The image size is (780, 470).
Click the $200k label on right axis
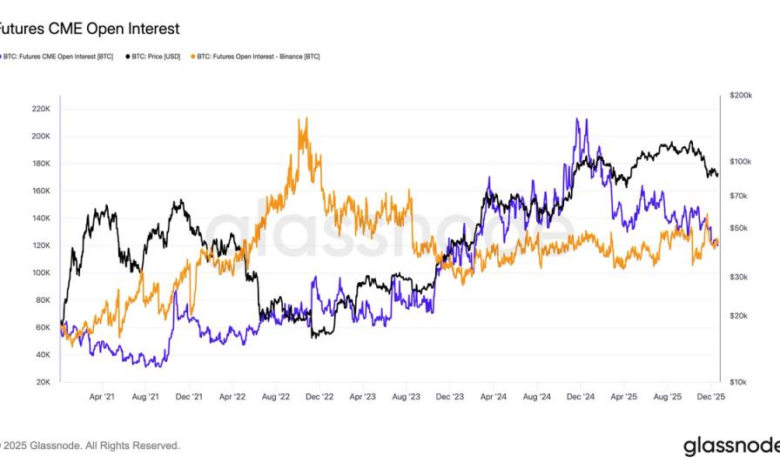point(742,95)
